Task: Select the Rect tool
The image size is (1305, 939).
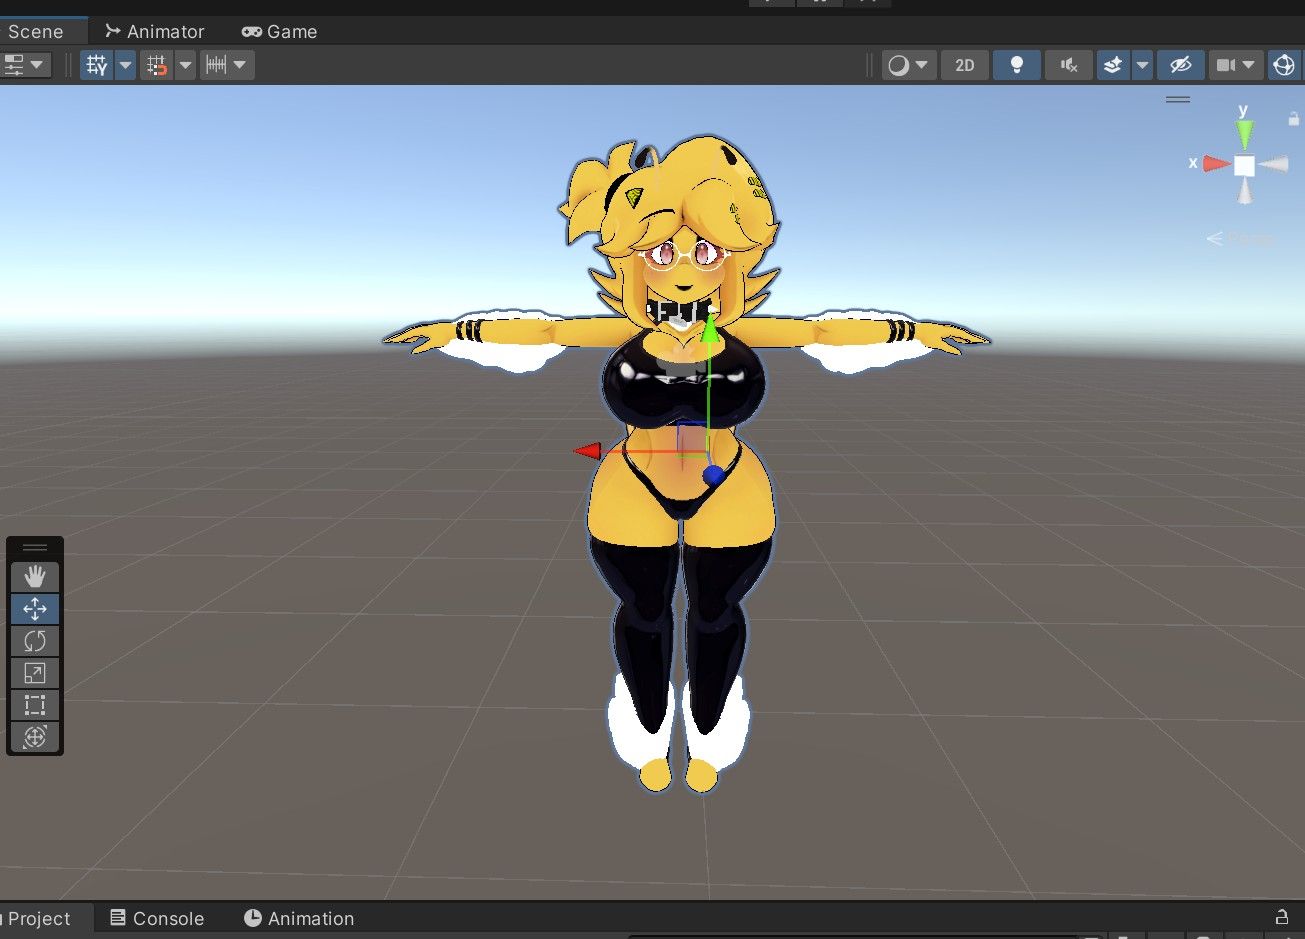Action: tap(35, 704)
